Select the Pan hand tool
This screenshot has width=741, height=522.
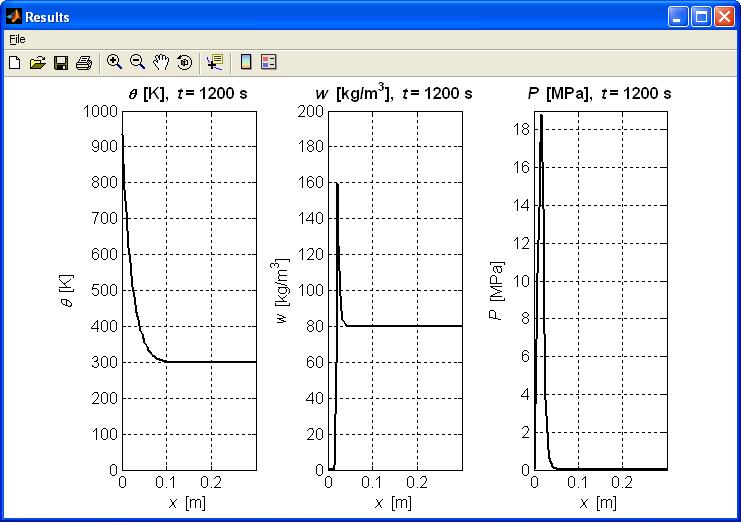[161, 62]
